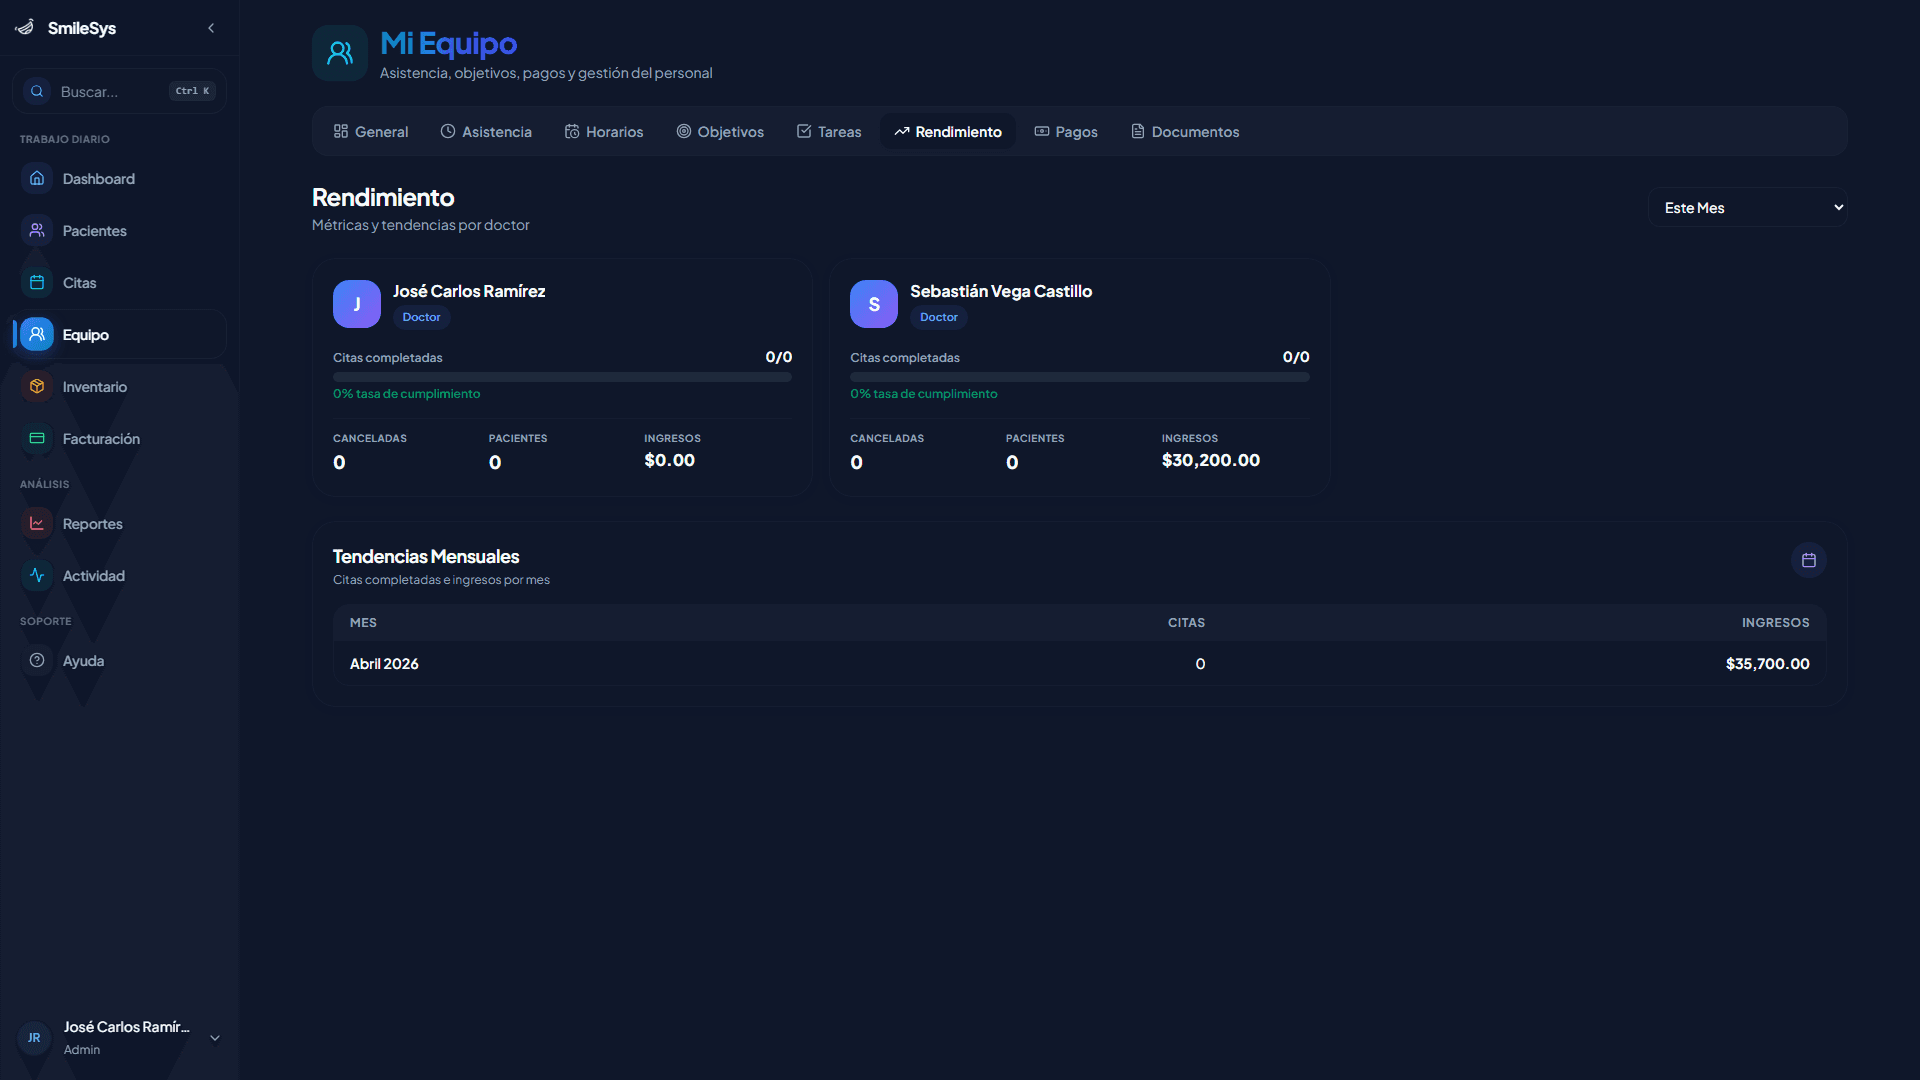
Task: Switch to the Horarios tab
Action: tap(604, 132)
